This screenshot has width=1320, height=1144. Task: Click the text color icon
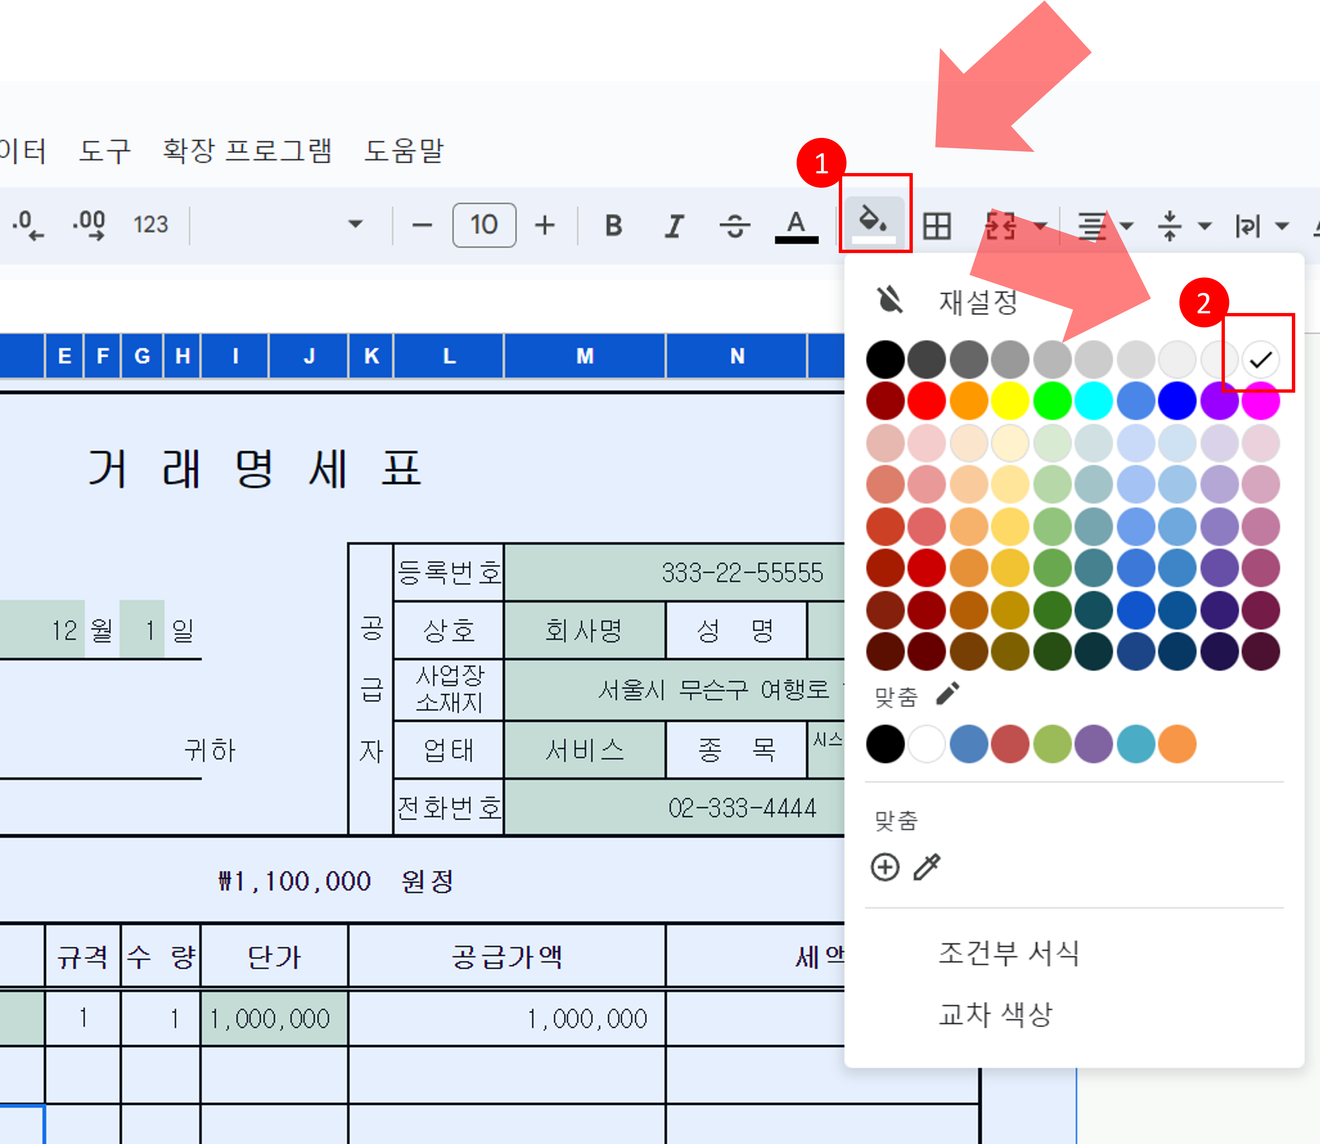[x=796, y=225]
